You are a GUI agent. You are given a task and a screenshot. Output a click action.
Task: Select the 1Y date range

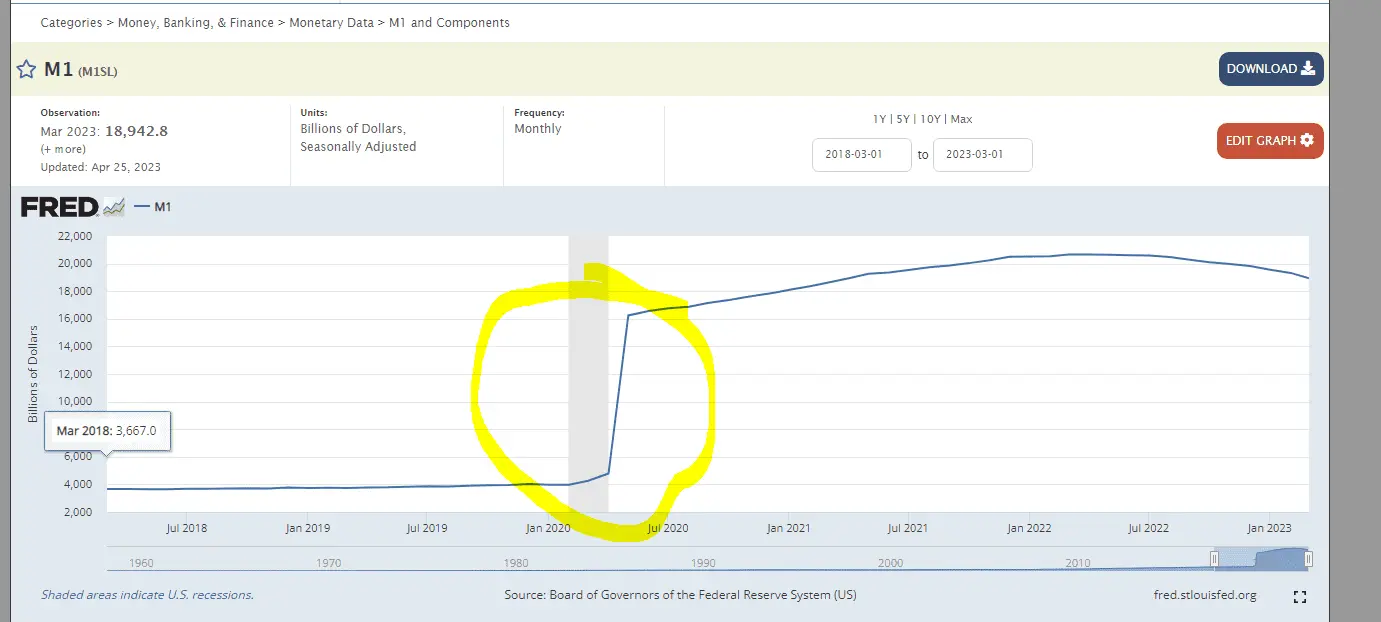tap(879, 119)
